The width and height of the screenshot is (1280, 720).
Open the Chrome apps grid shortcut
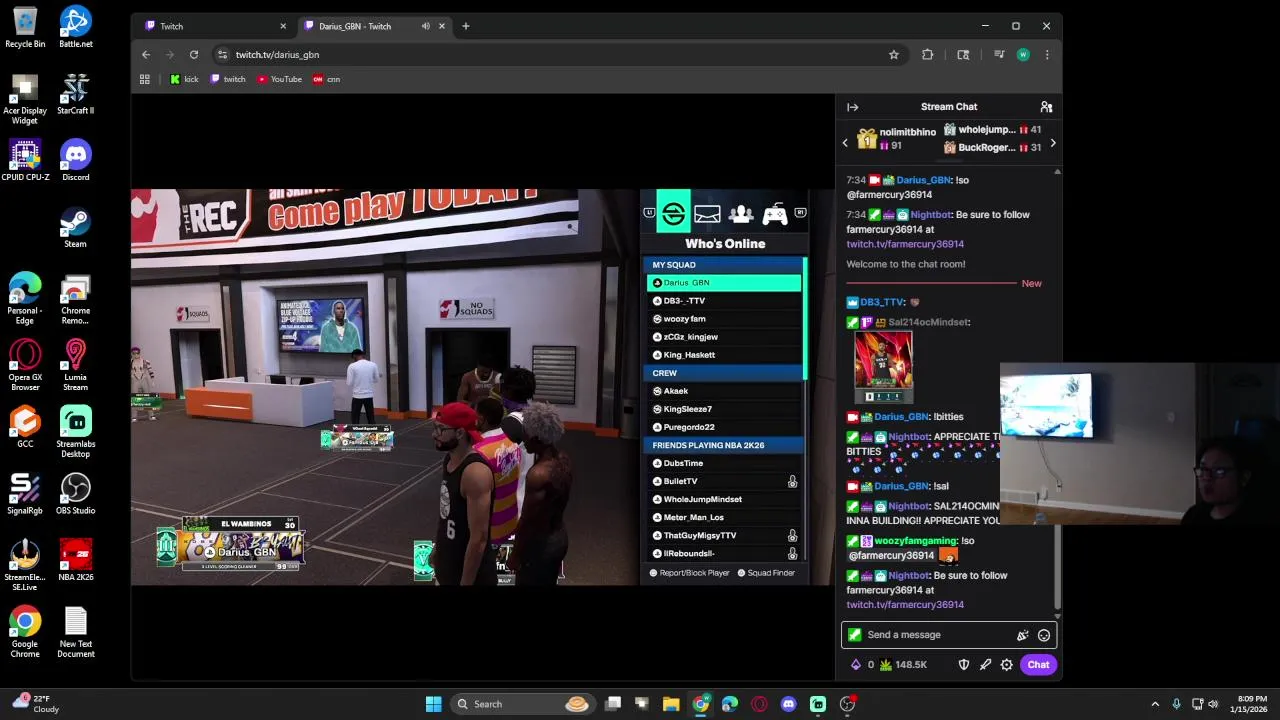tap(145, 79)
